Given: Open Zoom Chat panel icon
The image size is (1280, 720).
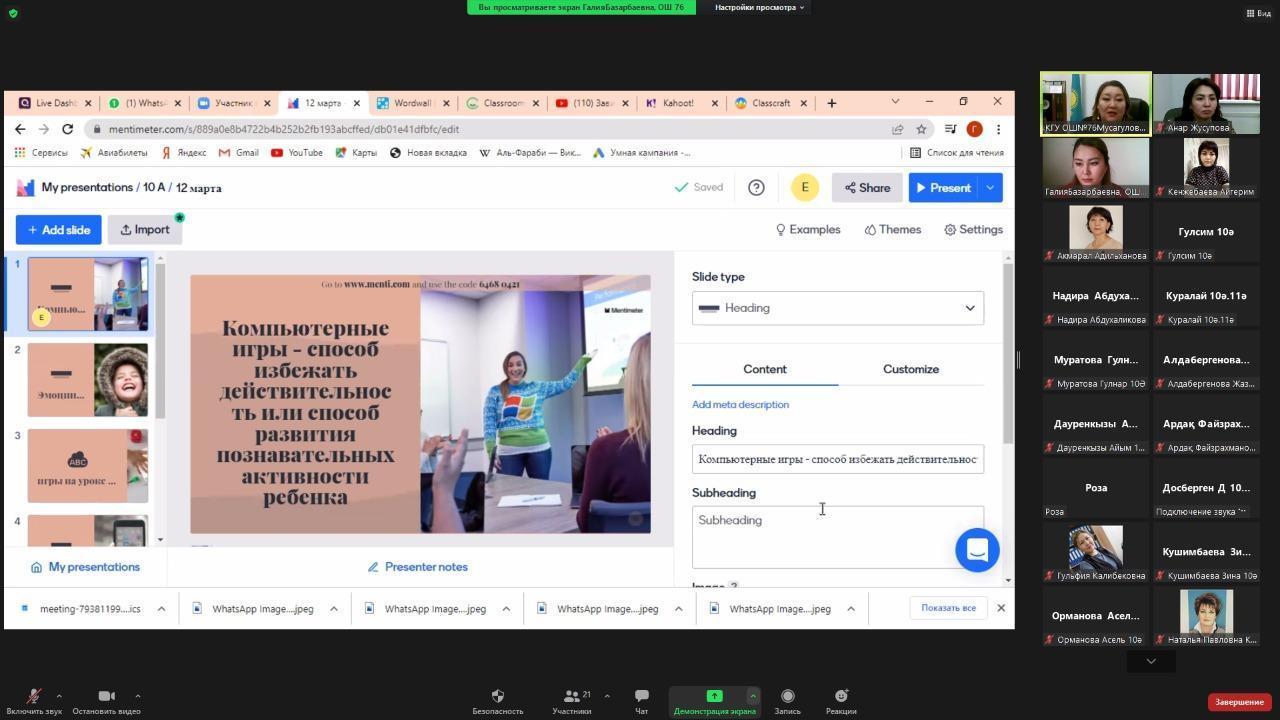Looking at the screenshot, I should [641, 696].
